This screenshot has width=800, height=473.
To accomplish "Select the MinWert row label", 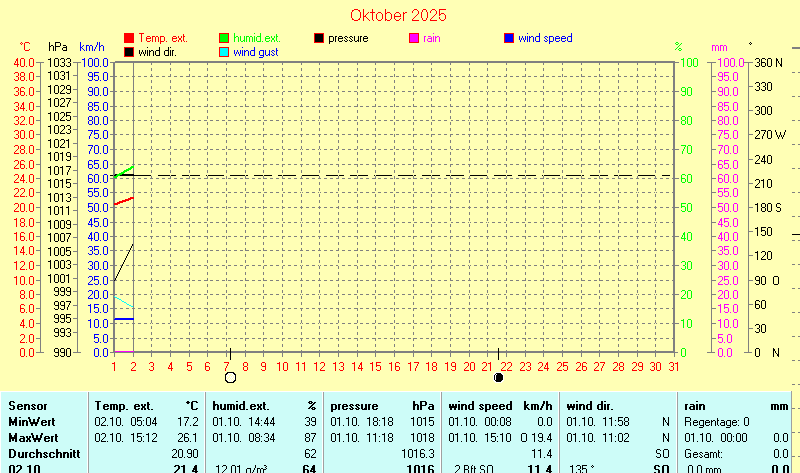I will (32, 422).
